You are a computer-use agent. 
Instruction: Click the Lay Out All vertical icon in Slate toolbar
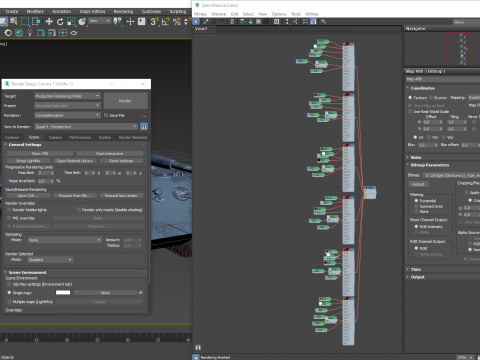click(287, 22)
